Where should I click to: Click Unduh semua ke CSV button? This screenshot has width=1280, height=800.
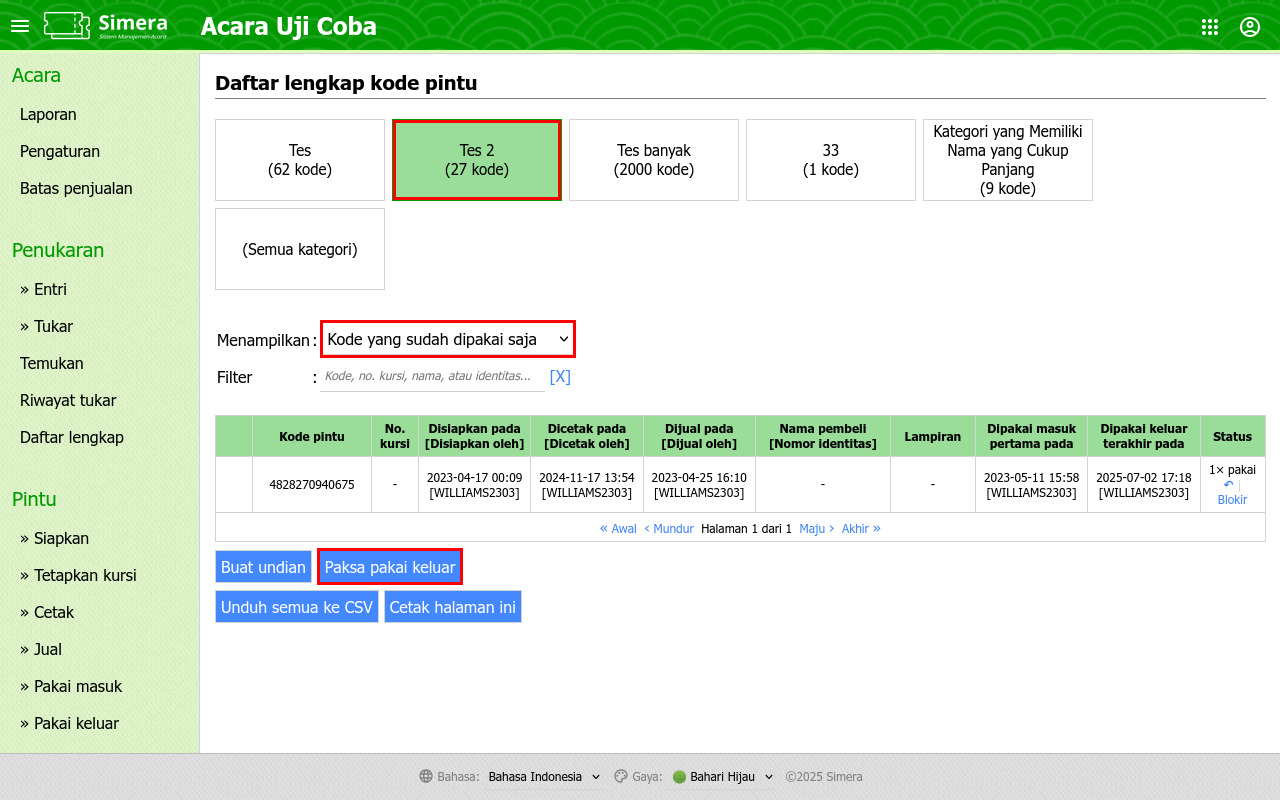[297, 607]
